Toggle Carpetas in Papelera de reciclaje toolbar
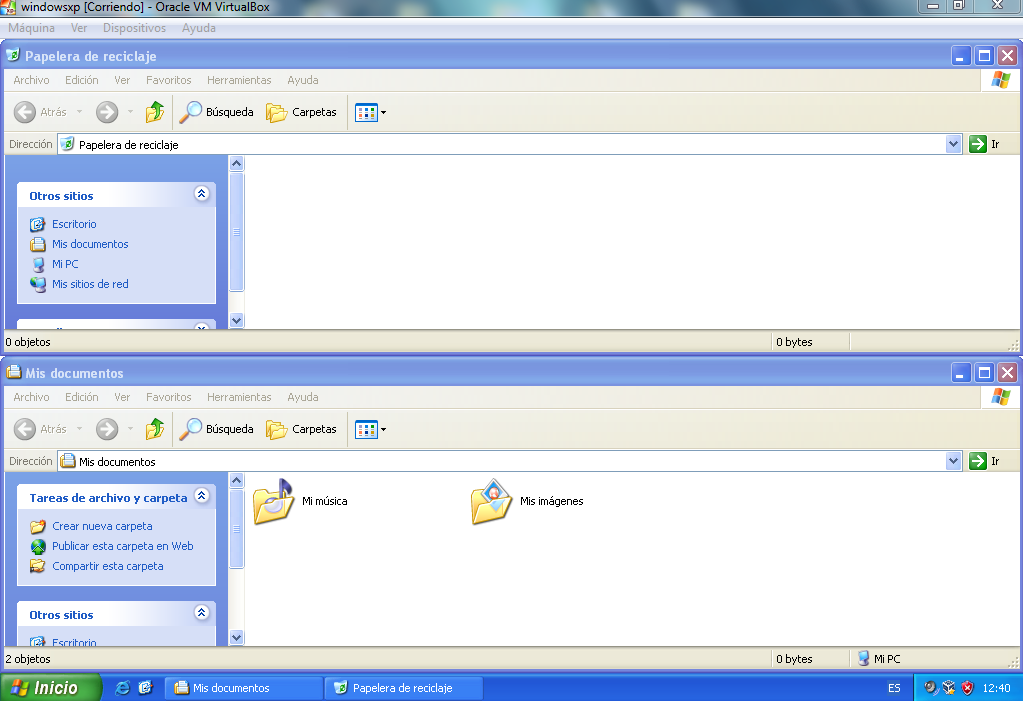Viewport: 1023px width, 701px height. coord(301,112)
